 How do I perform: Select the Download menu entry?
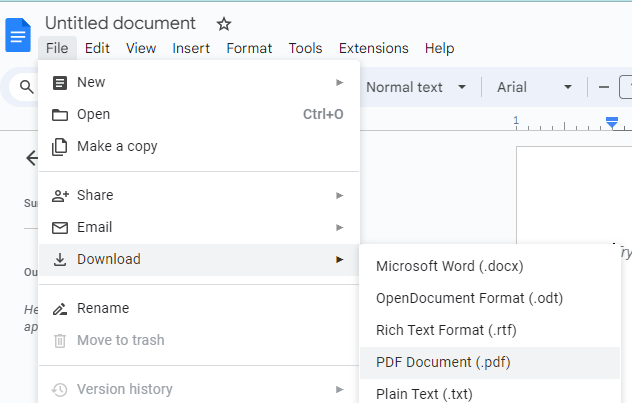tap(199, 260)
